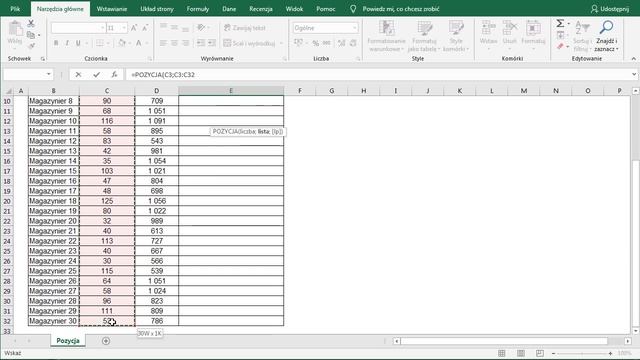
Task: Toggle Underline formatting
Action: 78,43
